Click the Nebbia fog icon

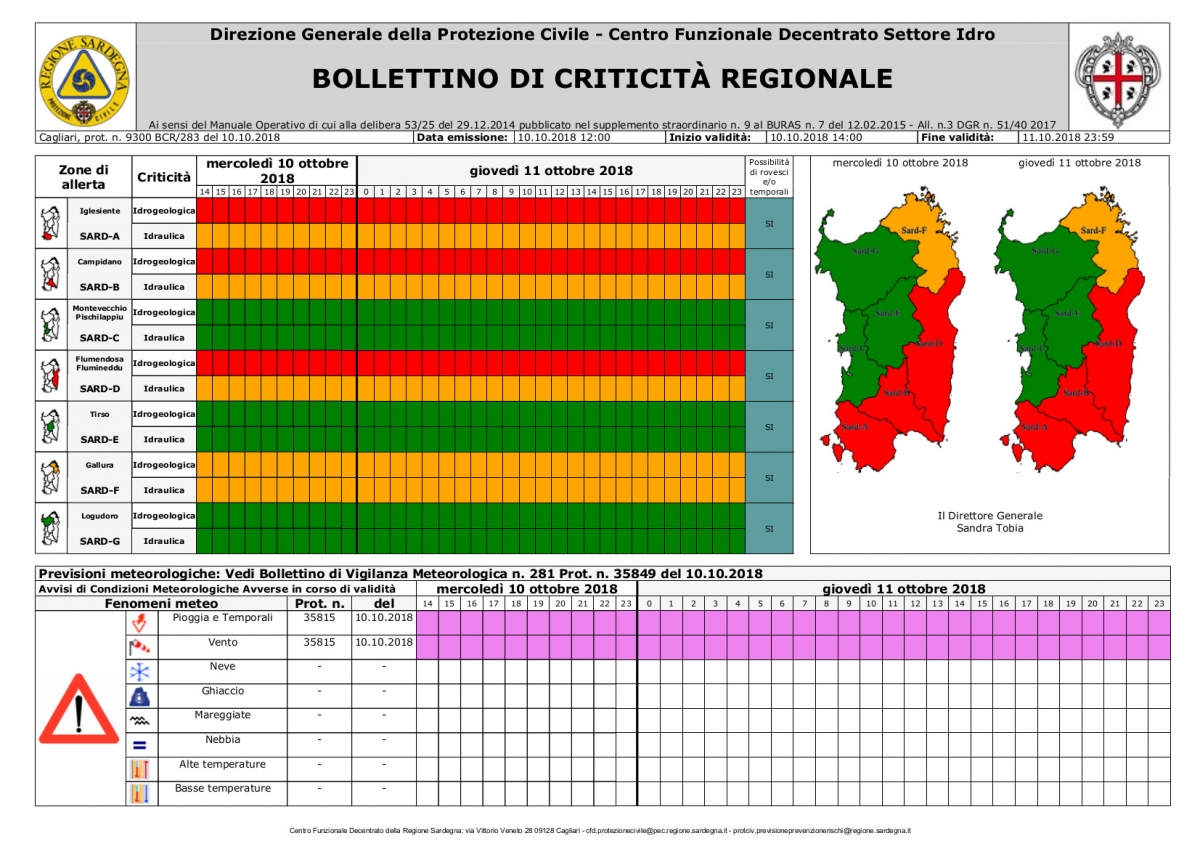pos(139,745)
